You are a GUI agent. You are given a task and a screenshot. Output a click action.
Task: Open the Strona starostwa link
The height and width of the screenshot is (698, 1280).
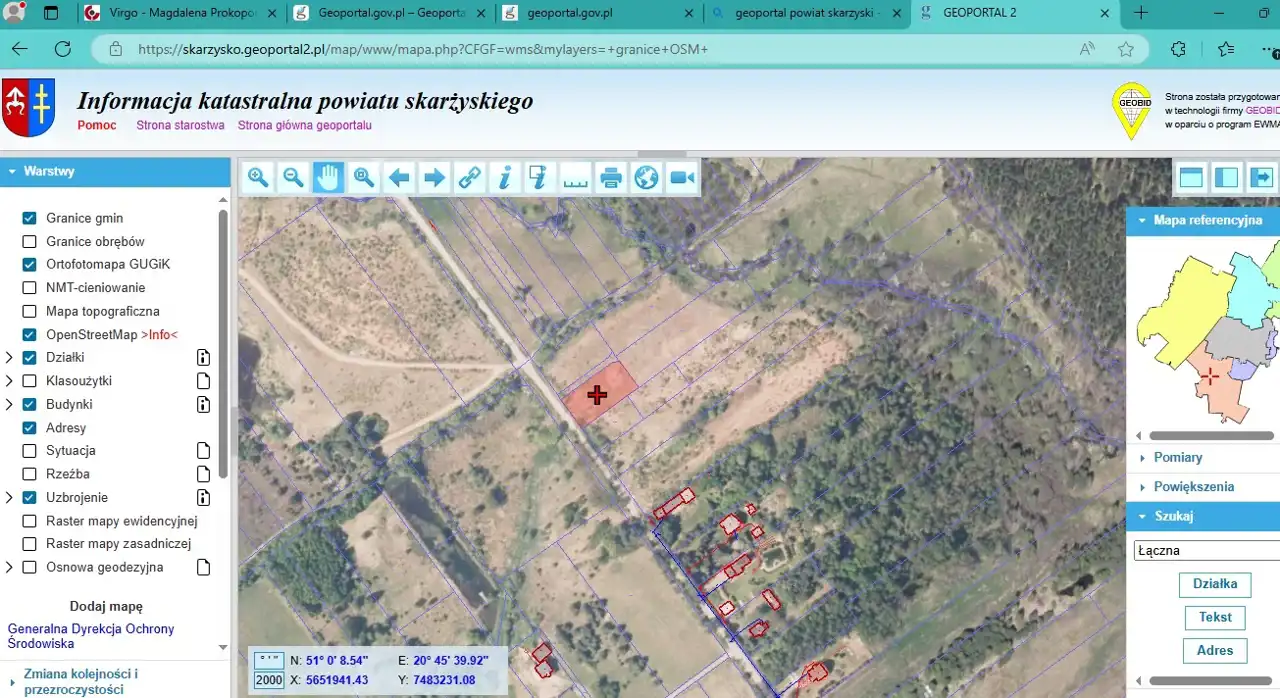pyautogui.click(x=180, y=125)
